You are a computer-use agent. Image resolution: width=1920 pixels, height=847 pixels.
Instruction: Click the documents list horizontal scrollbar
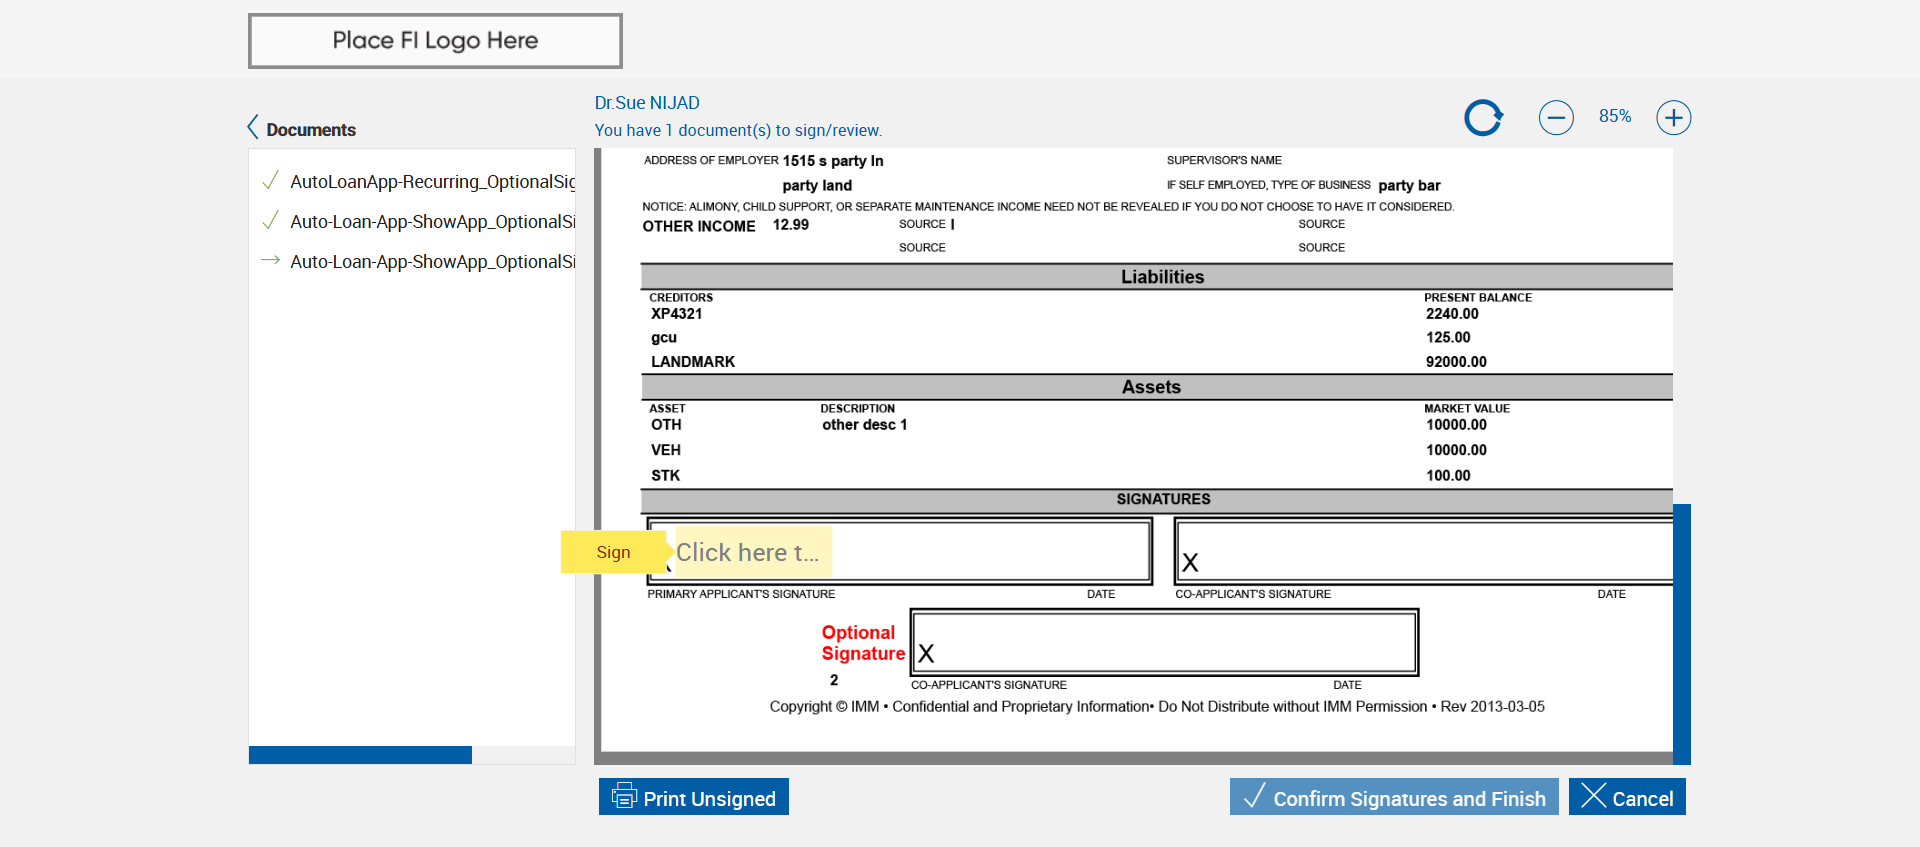click(360, 755)
